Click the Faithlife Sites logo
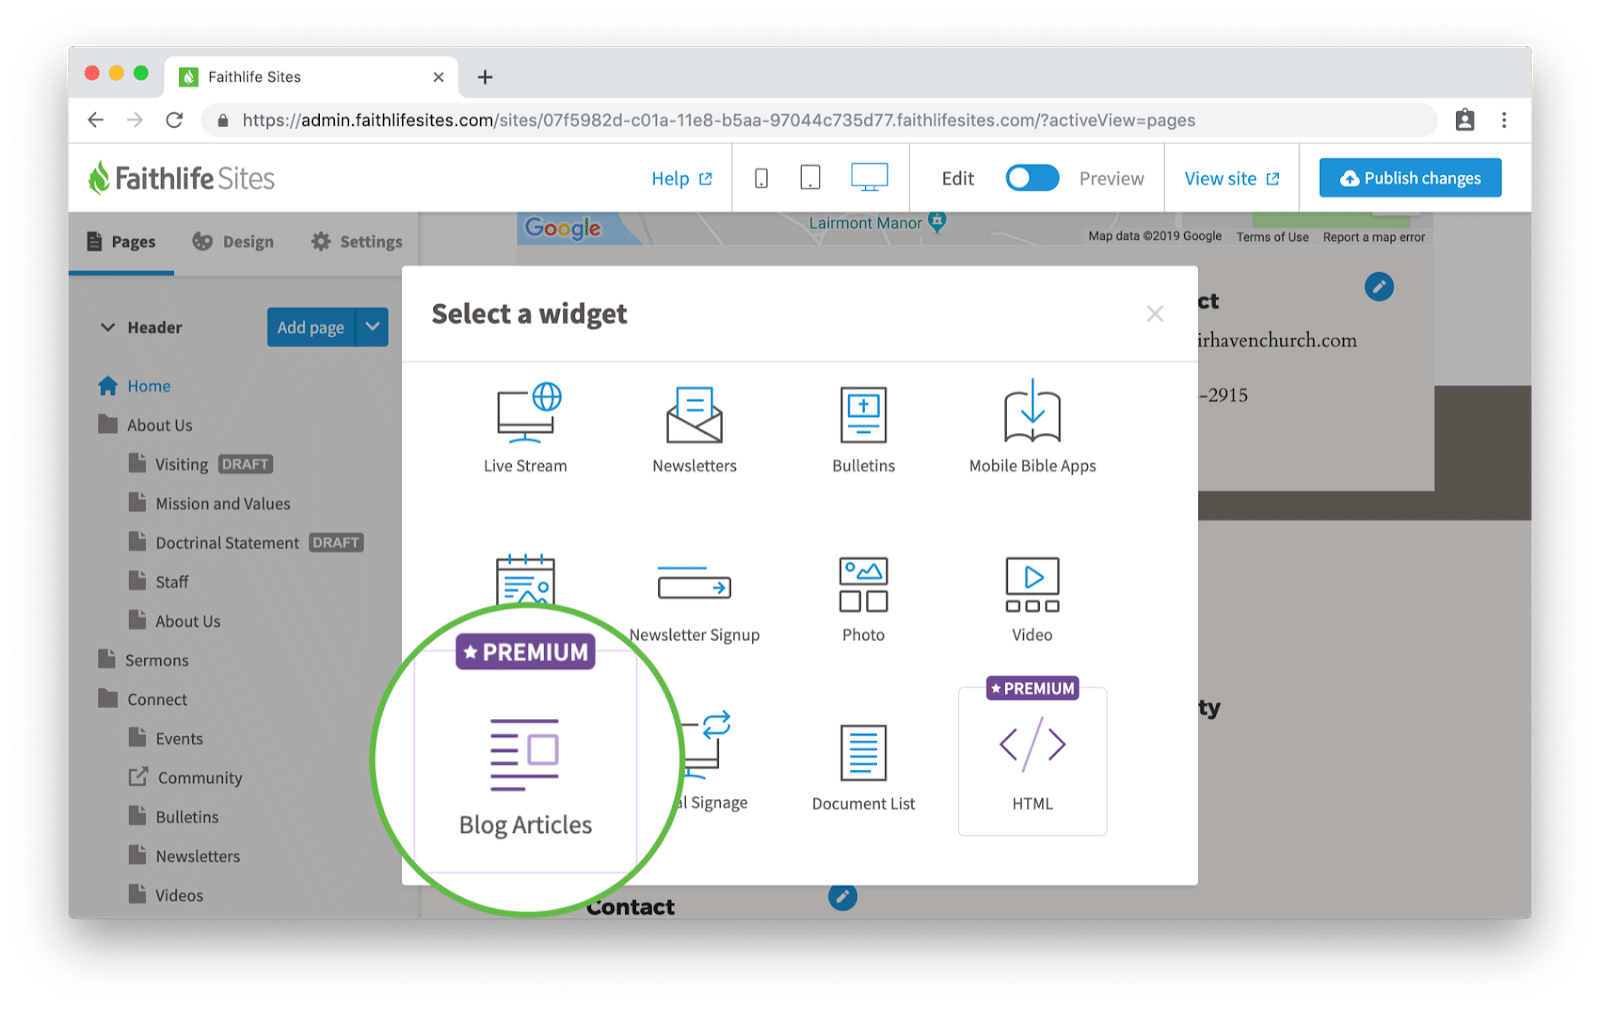Viewport: 1600px width, 1009px height. click(x=181, y=178)
